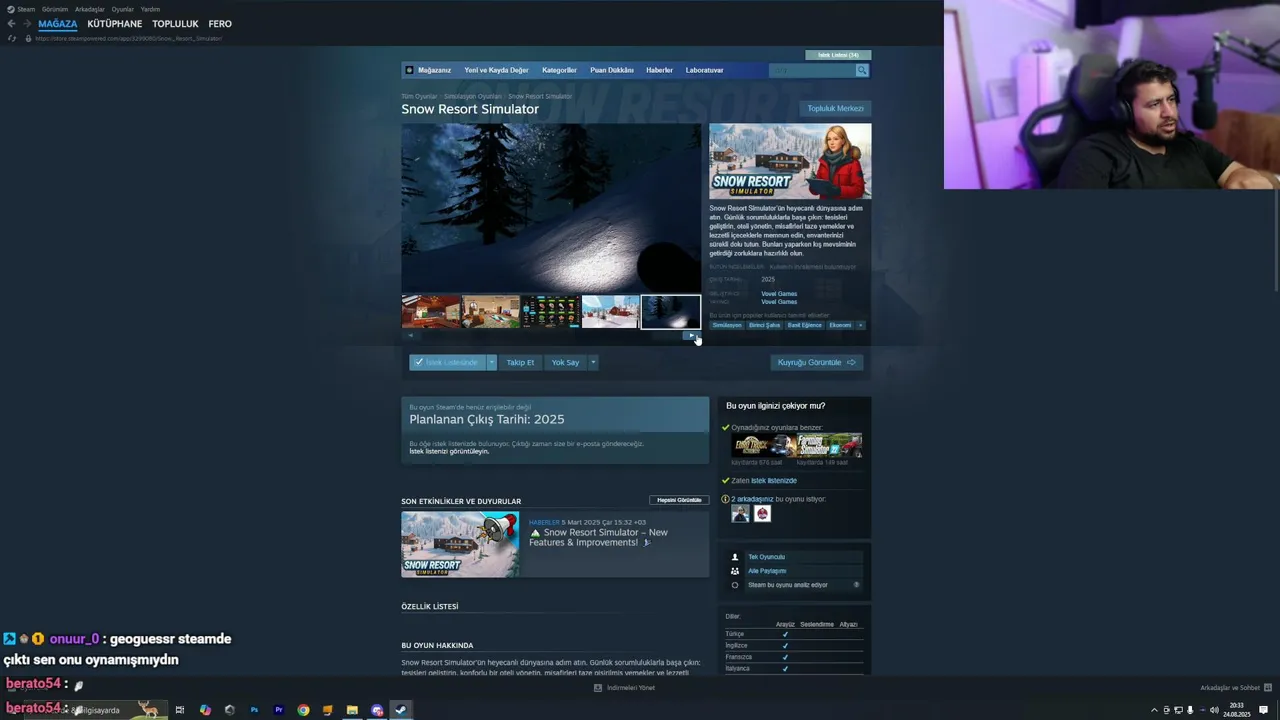Viewport: 1280px width, 720px height.
Task: Open the second friend avatar with red logo
Action: coord(762,513)
